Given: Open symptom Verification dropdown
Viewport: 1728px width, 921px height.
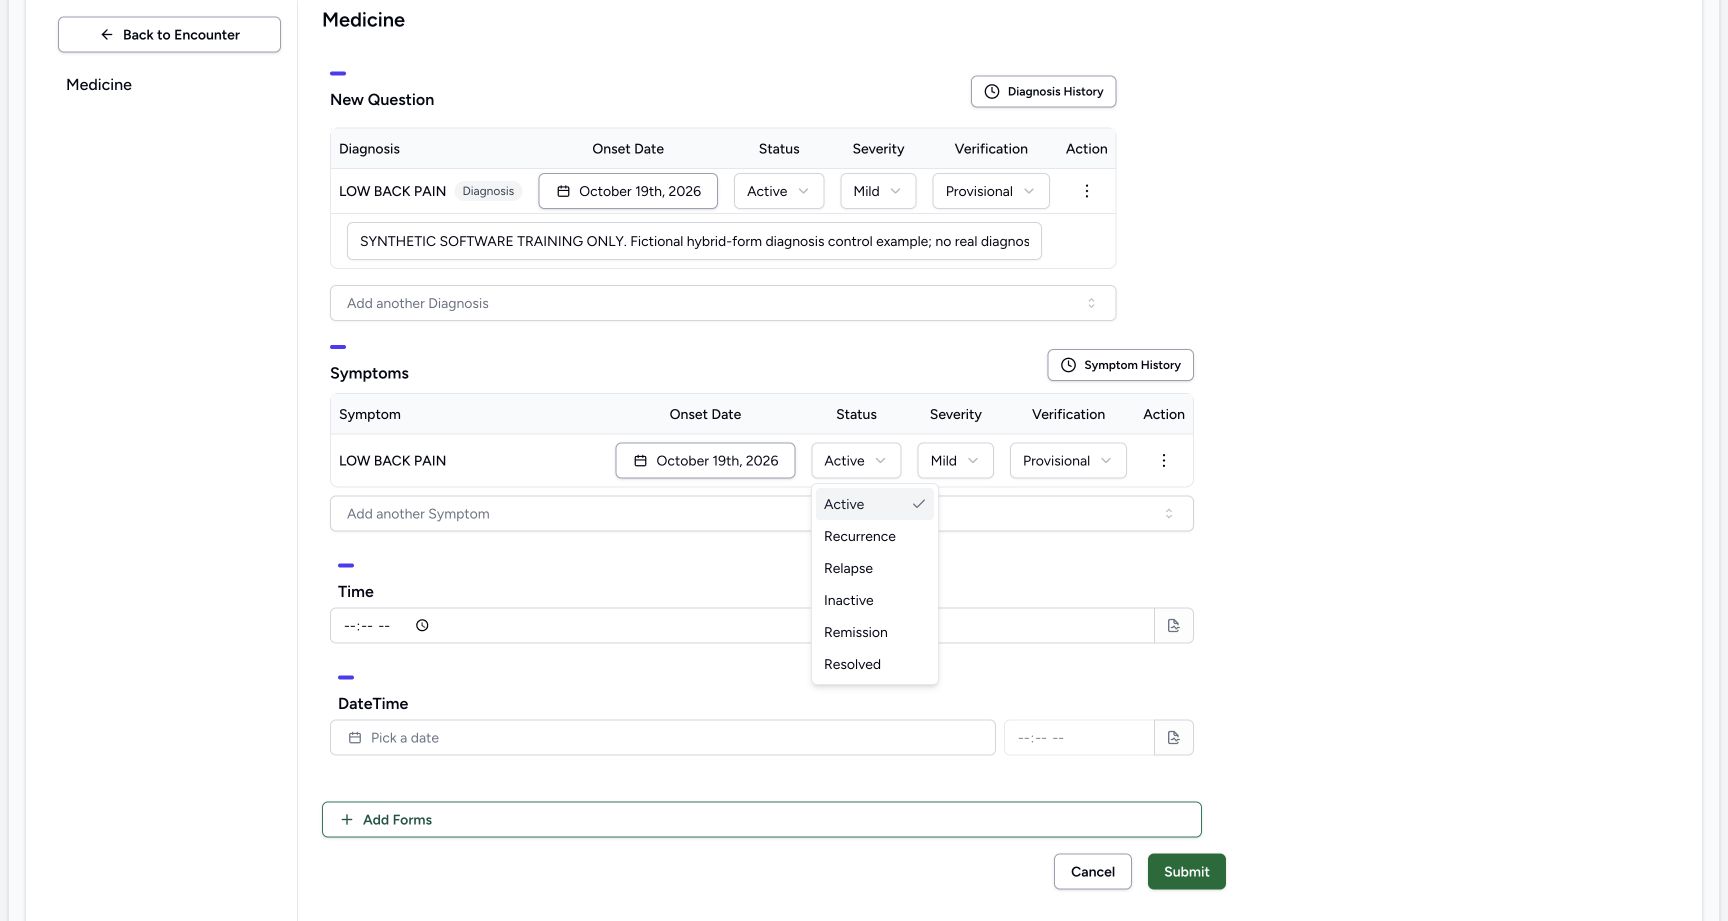Looking at the screenshot, I should tap(1068, 461).
